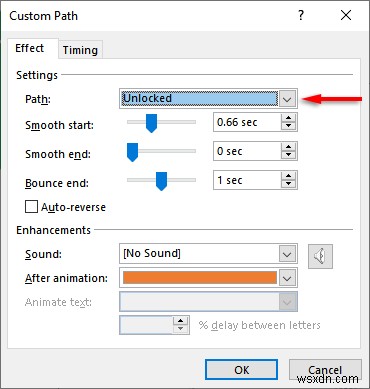The width and height of the screenshot is (370, 389).
Task: Confirm with the OK button
Action: [x=241, y=370]
